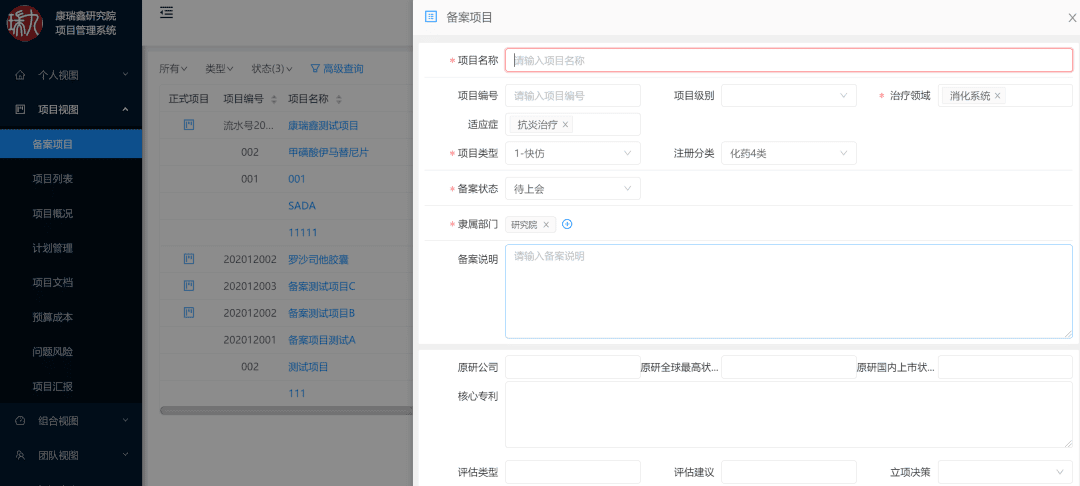The height and width of the screenshot is (486, 1080).
Task: Click the 项目名称 input field
Action: [789, 60]
